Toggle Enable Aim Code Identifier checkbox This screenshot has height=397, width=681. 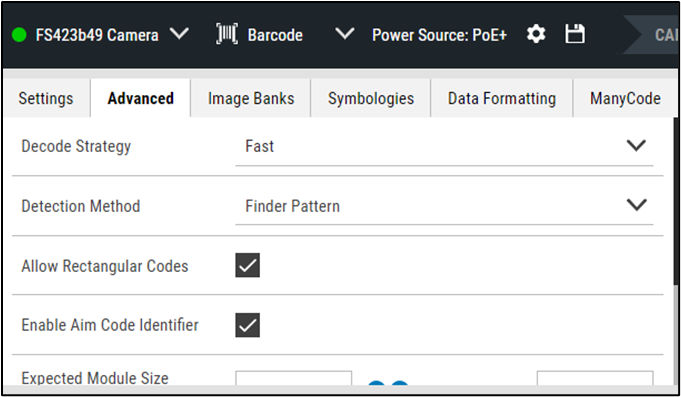point(248,325)
